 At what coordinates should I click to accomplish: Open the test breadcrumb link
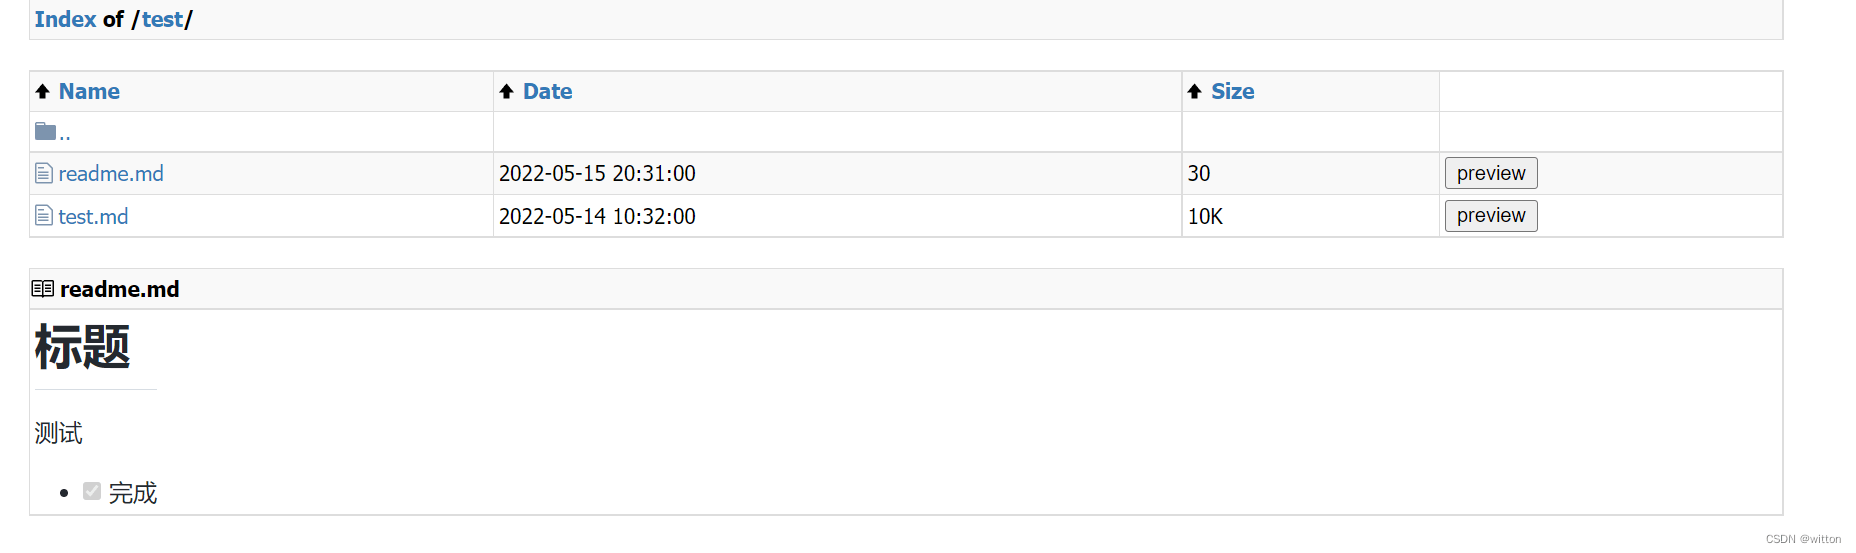[163, 19]
